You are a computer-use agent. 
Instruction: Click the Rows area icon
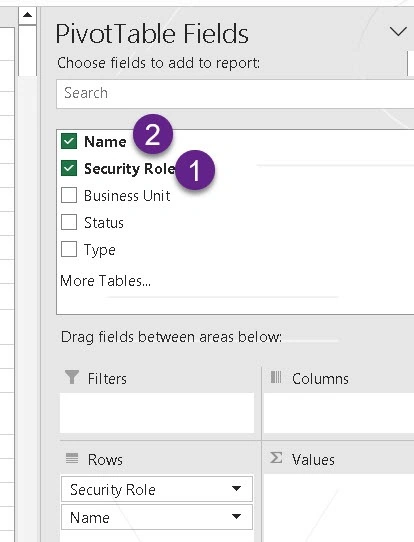(x=72, y=458)
